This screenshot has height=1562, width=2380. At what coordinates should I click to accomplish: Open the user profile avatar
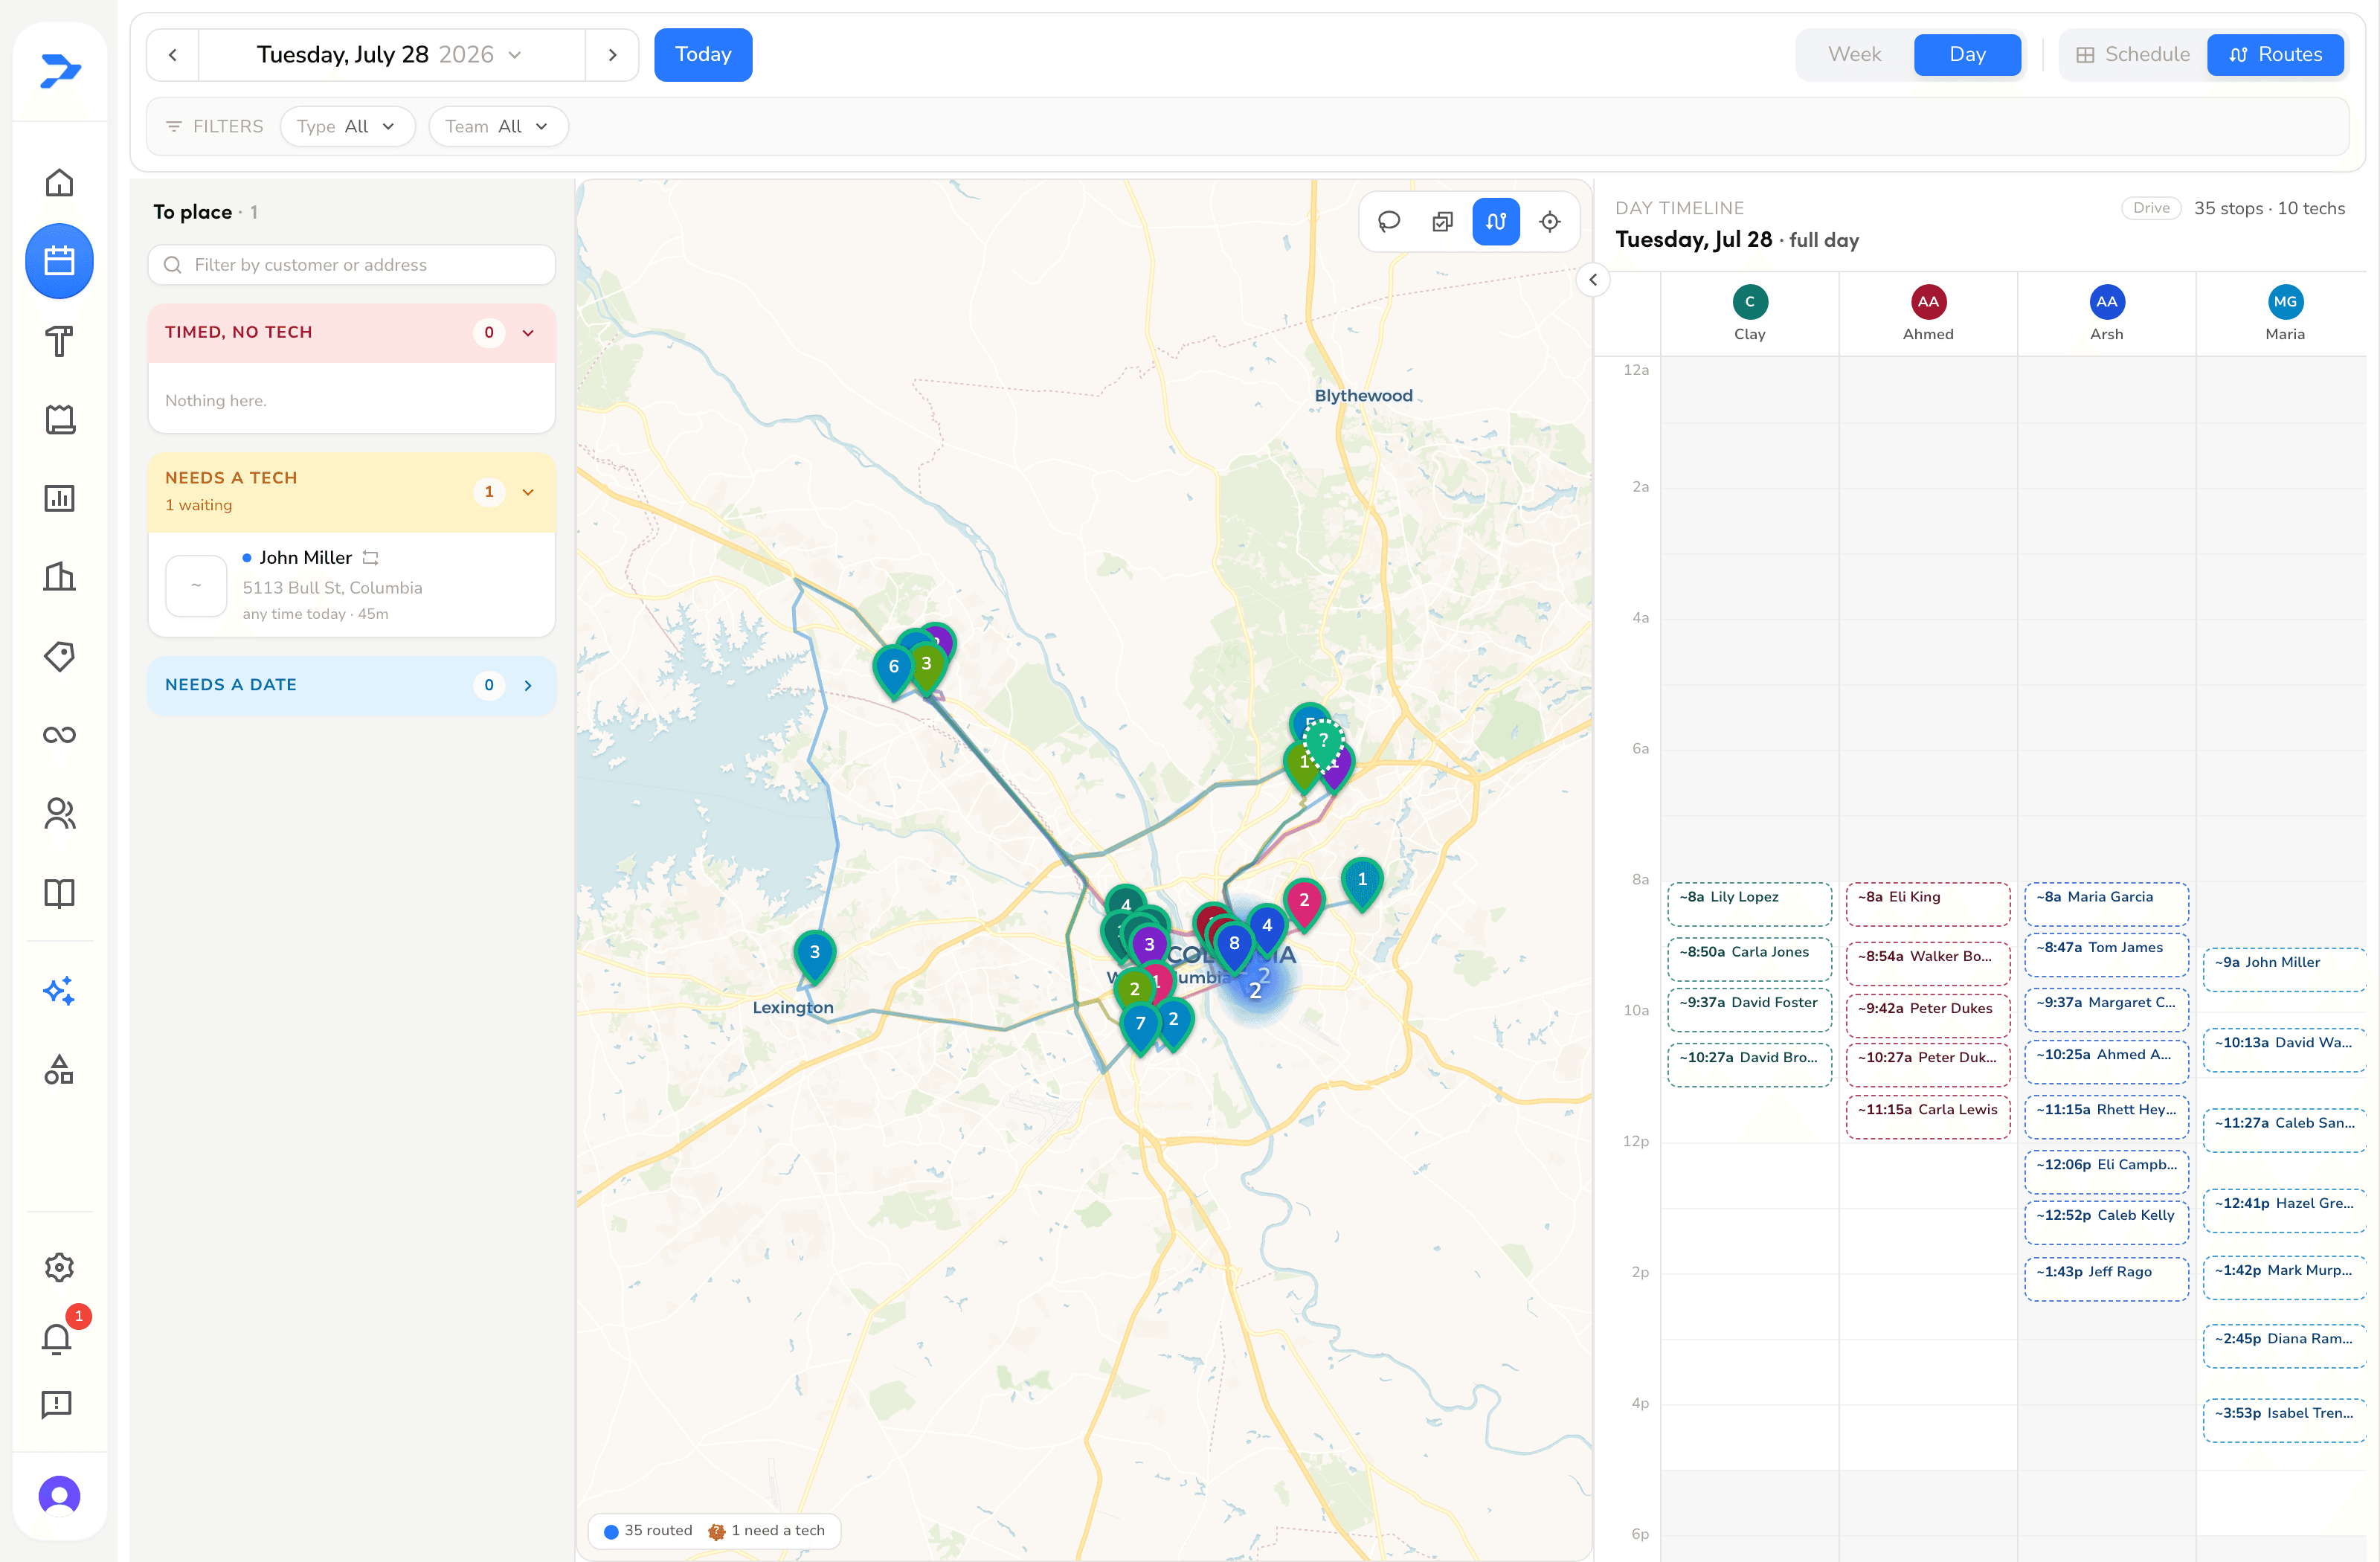coord(59,1496)
